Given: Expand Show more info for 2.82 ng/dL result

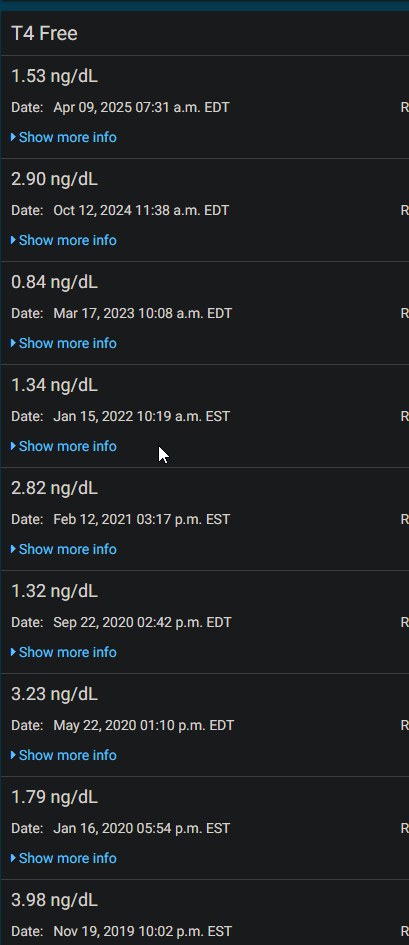Looking at the screenshot, I should point(64,550).
